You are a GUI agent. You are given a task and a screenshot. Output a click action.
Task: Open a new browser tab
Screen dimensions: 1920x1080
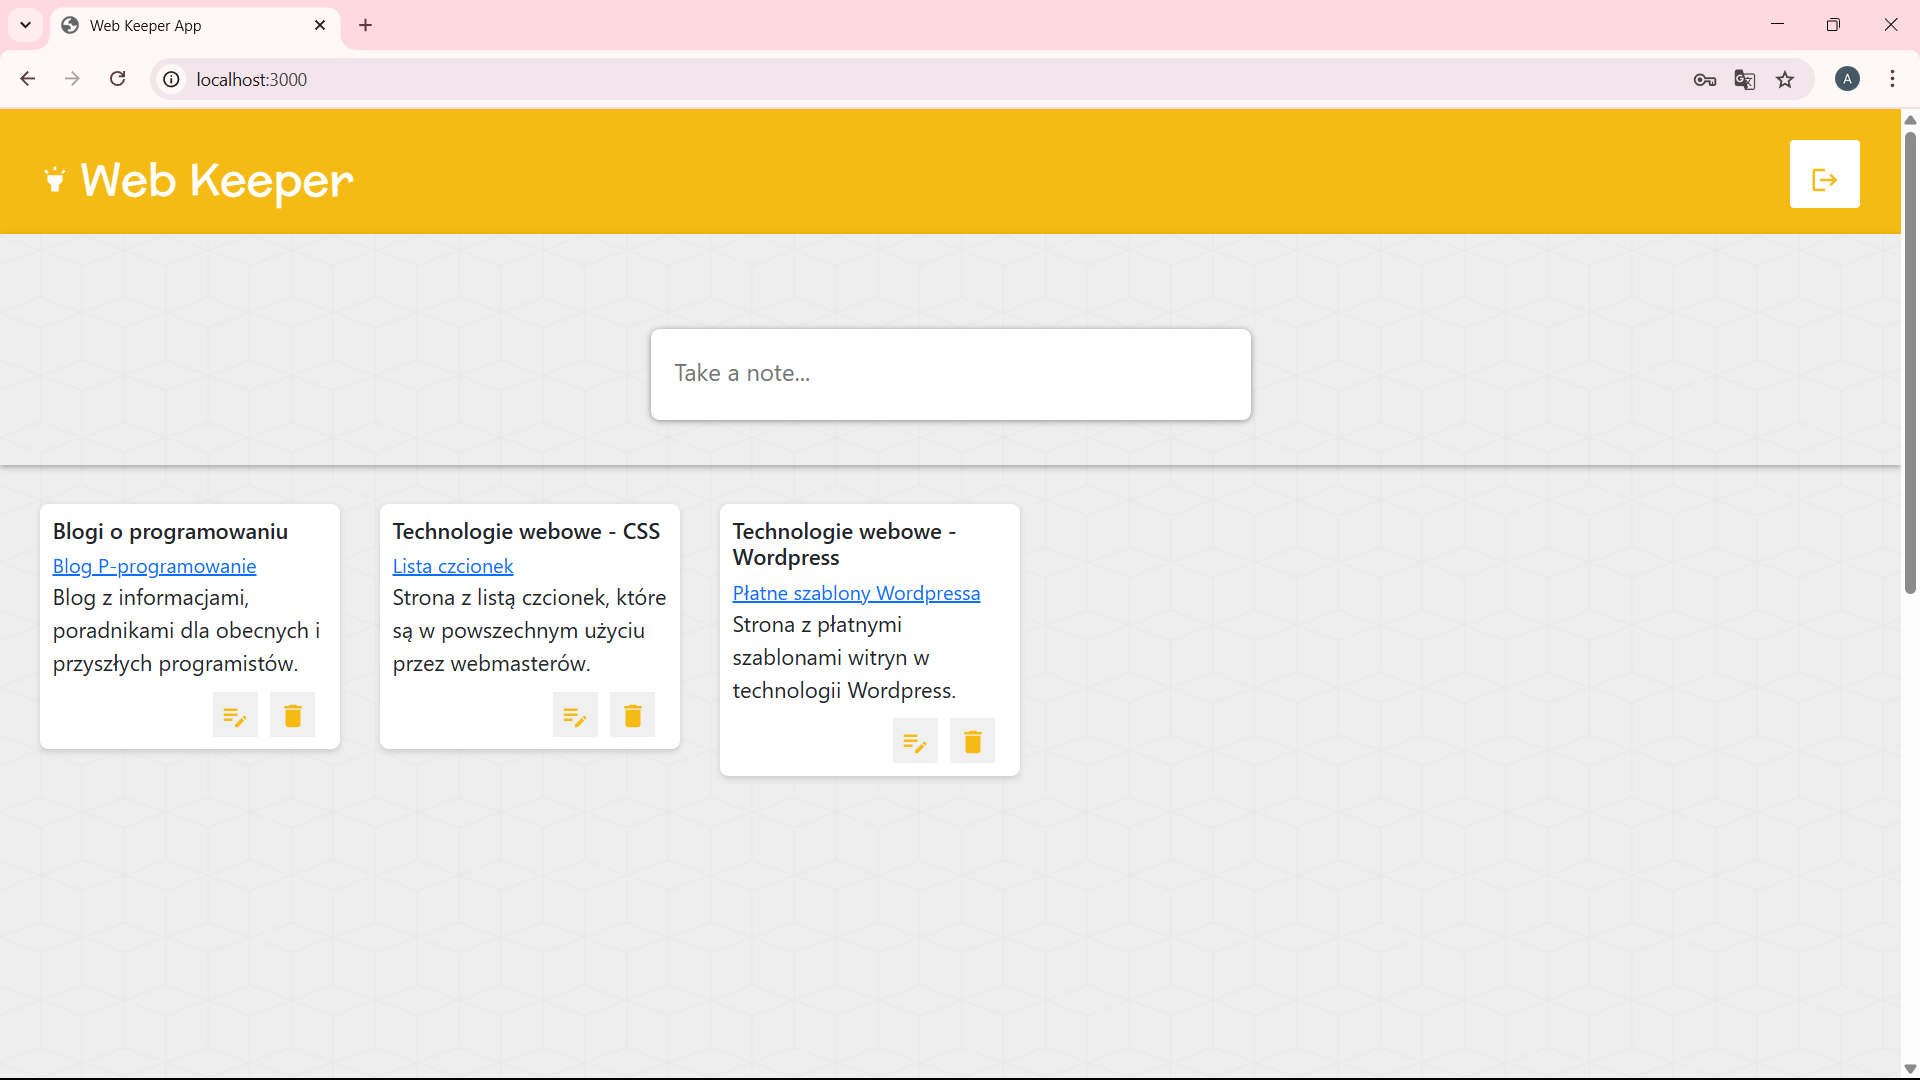(366, 26)
